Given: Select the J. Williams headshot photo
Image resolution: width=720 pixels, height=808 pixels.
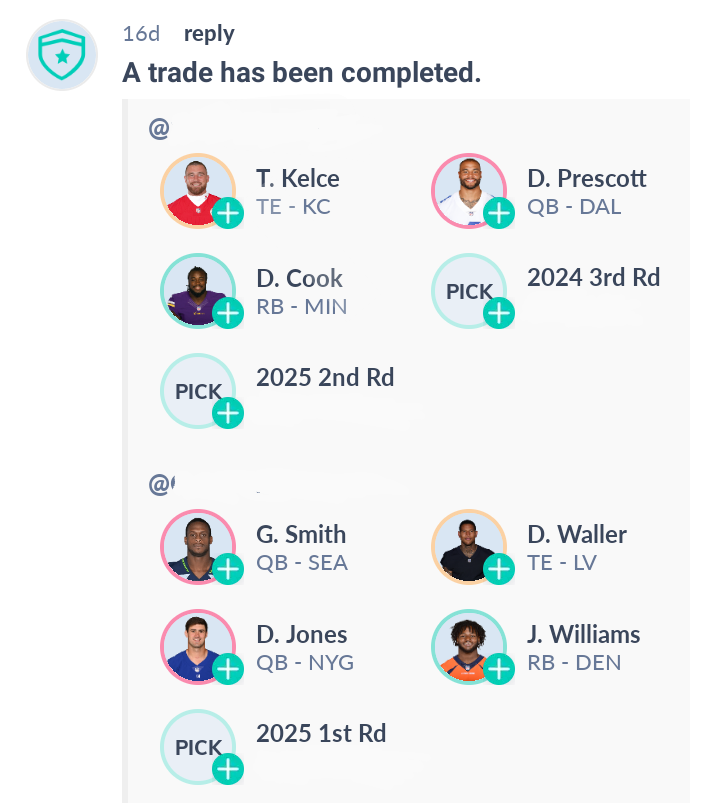Looking at the screenshot, I should pyautogui.click(x=468, y=647).
